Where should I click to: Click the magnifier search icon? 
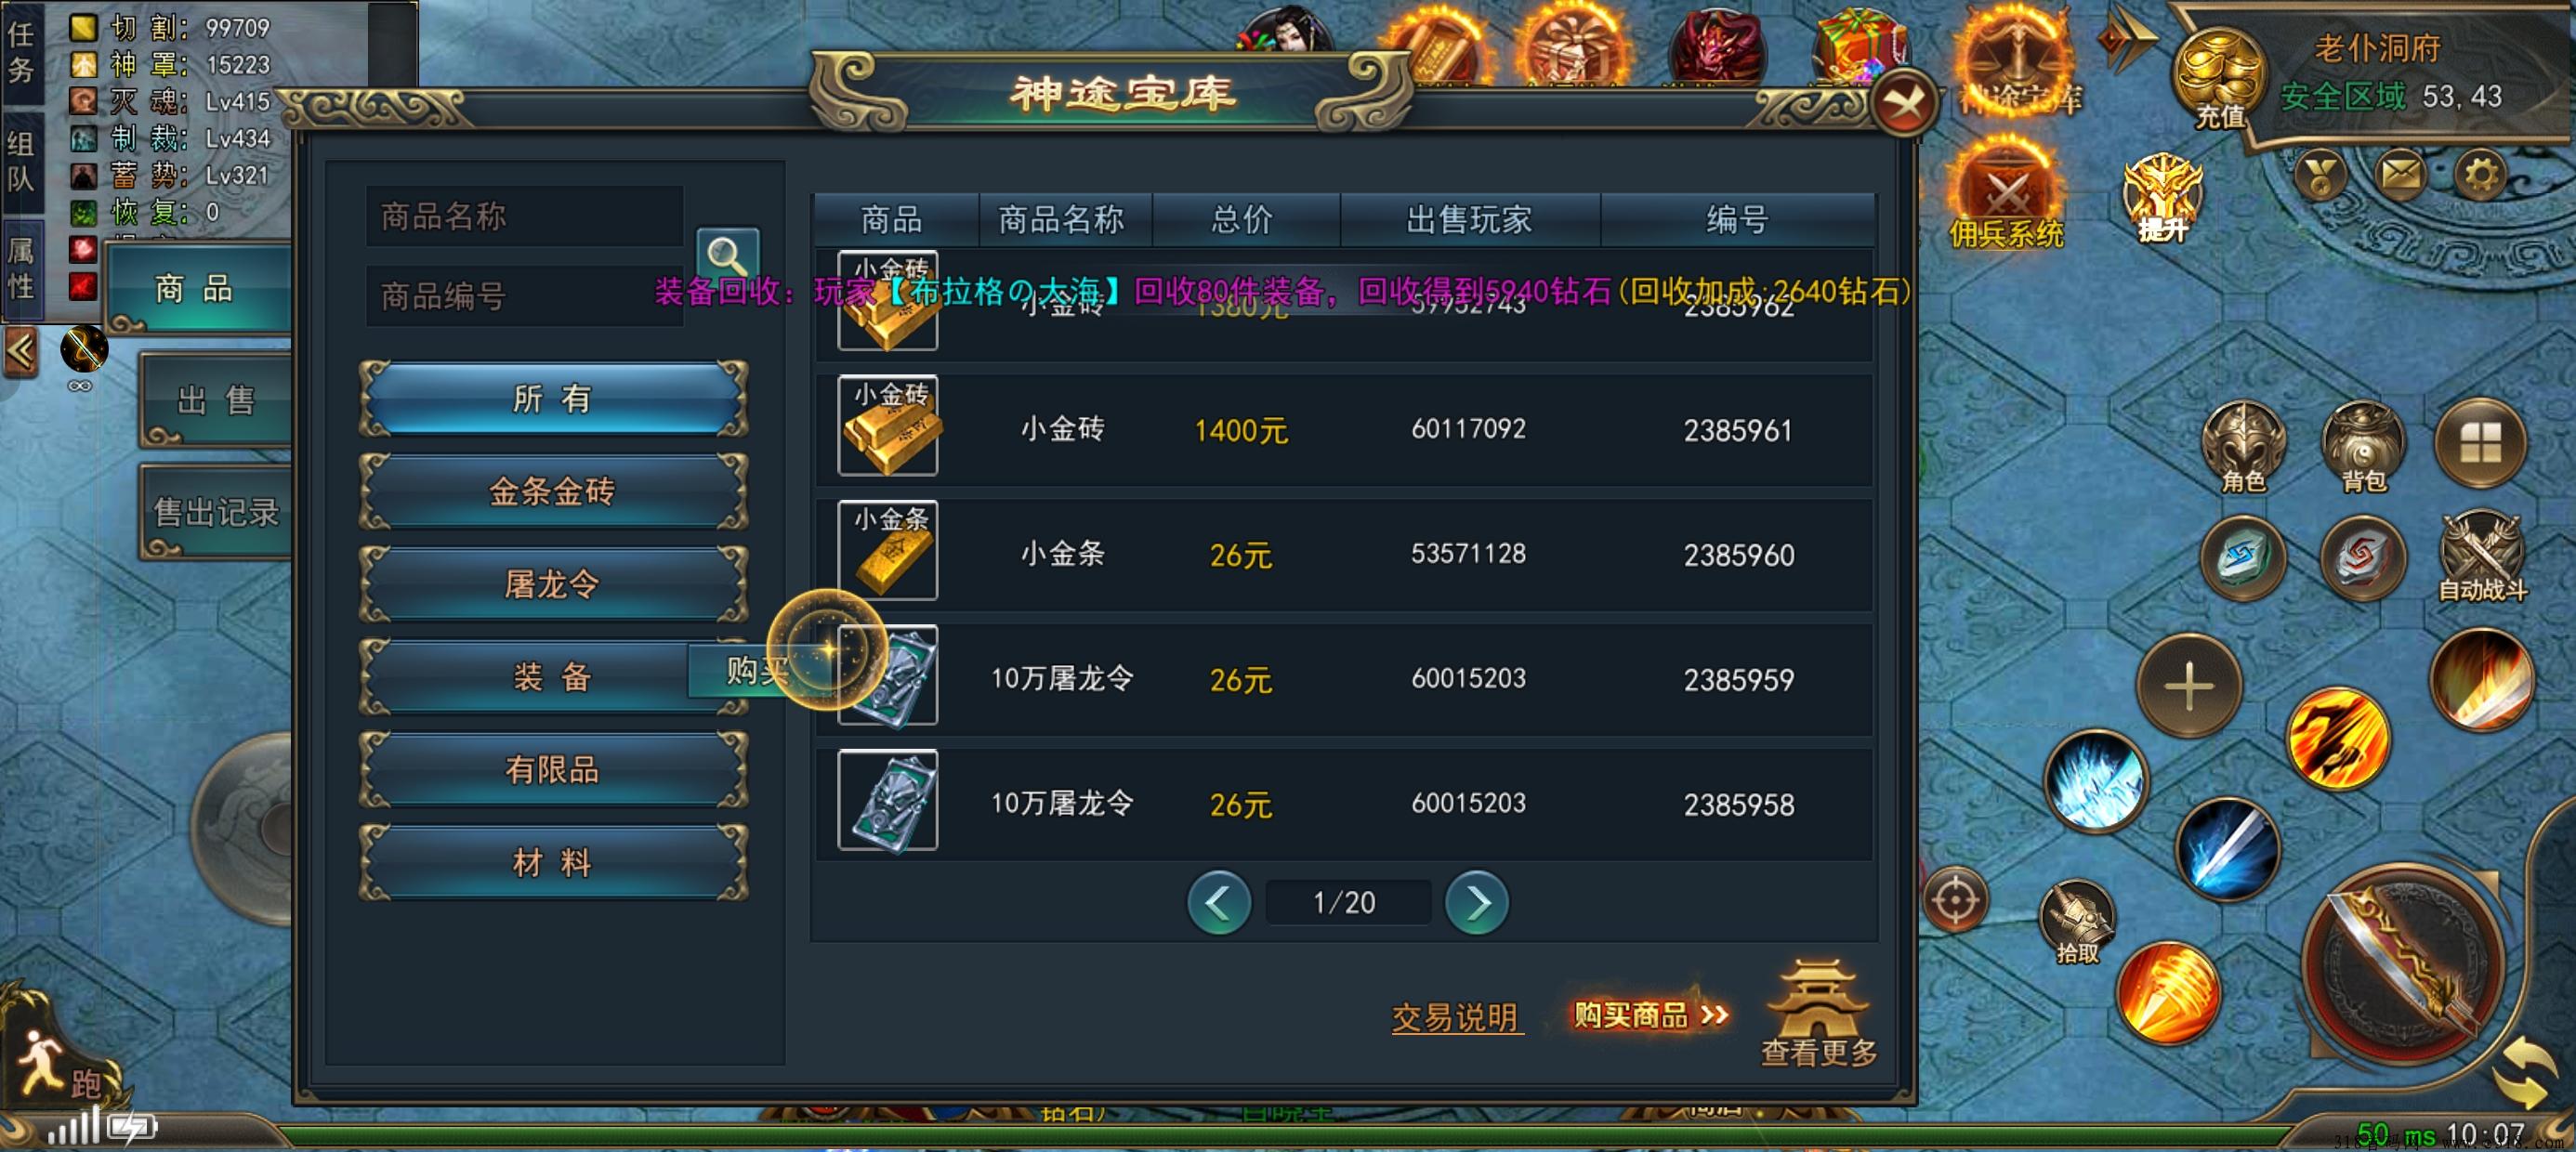click(727, 256)
